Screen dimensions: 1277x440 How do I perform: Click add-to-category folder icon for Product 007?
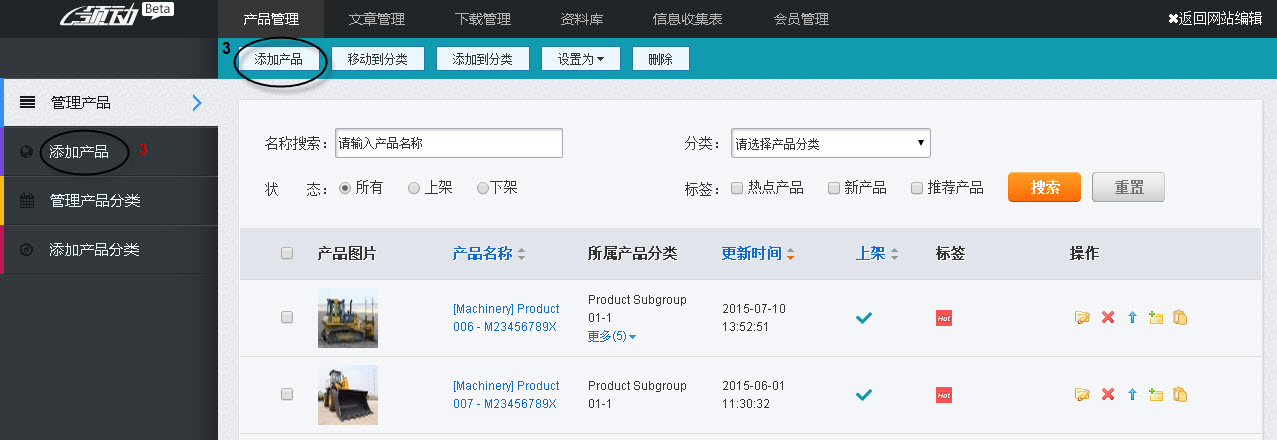click(x=1156, y=395)
